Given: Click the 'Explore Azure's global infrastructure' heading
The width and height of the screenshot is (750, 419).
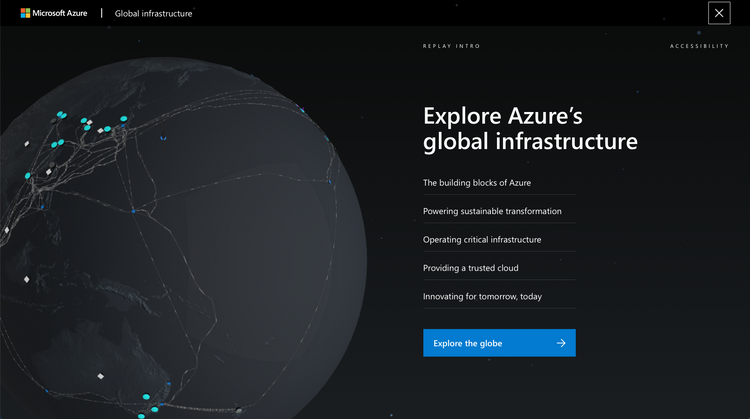Looking at the screenshot, I should click(530, 129).
